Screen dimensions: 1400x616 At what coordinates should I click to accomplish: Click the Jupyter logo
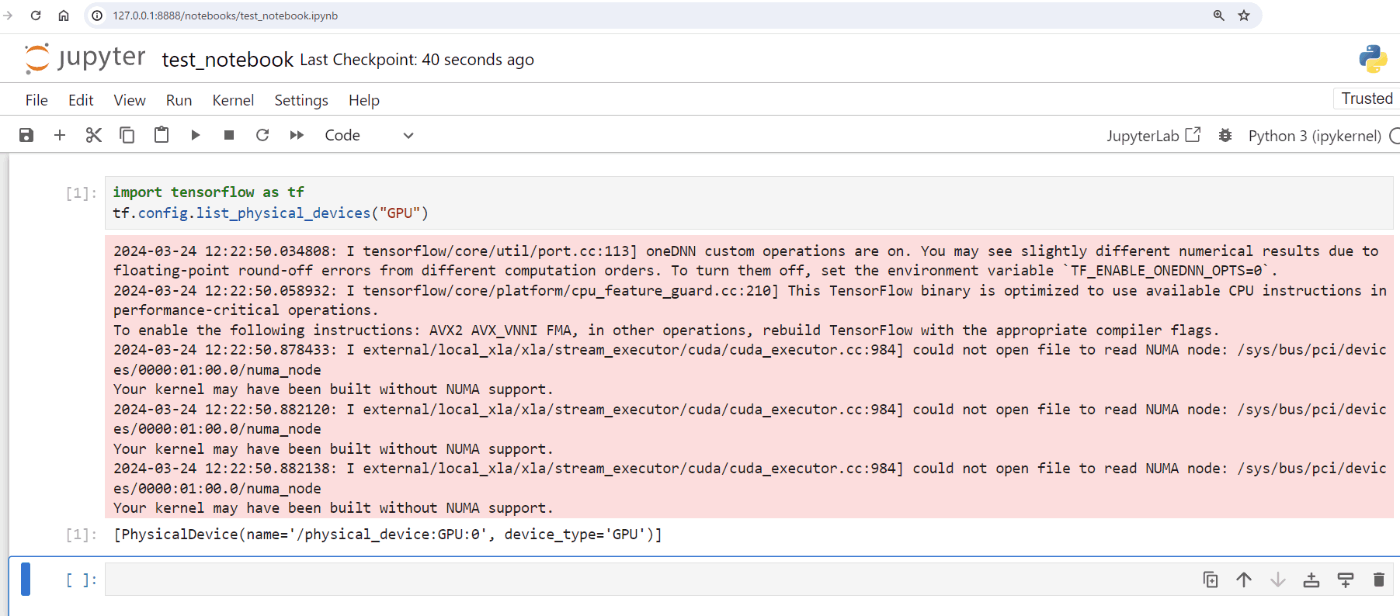[85, 59]
